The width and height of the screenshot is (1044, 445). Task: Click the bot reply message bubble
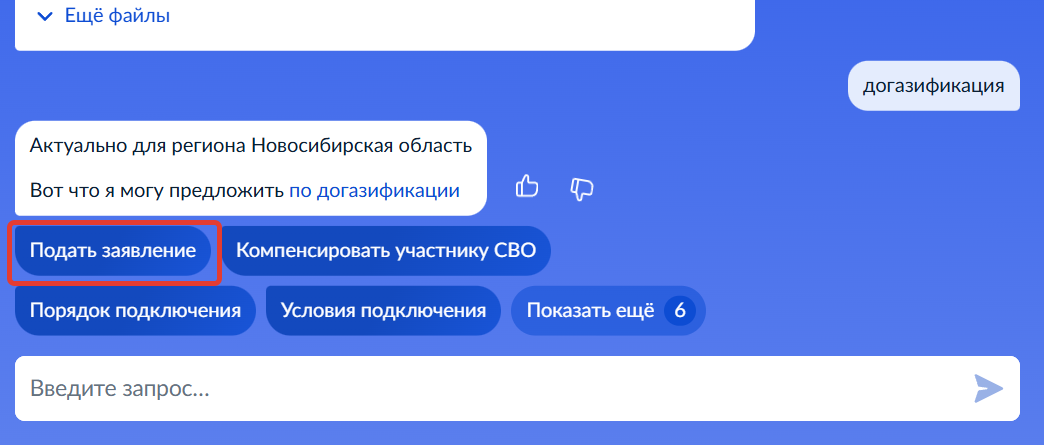250,168
